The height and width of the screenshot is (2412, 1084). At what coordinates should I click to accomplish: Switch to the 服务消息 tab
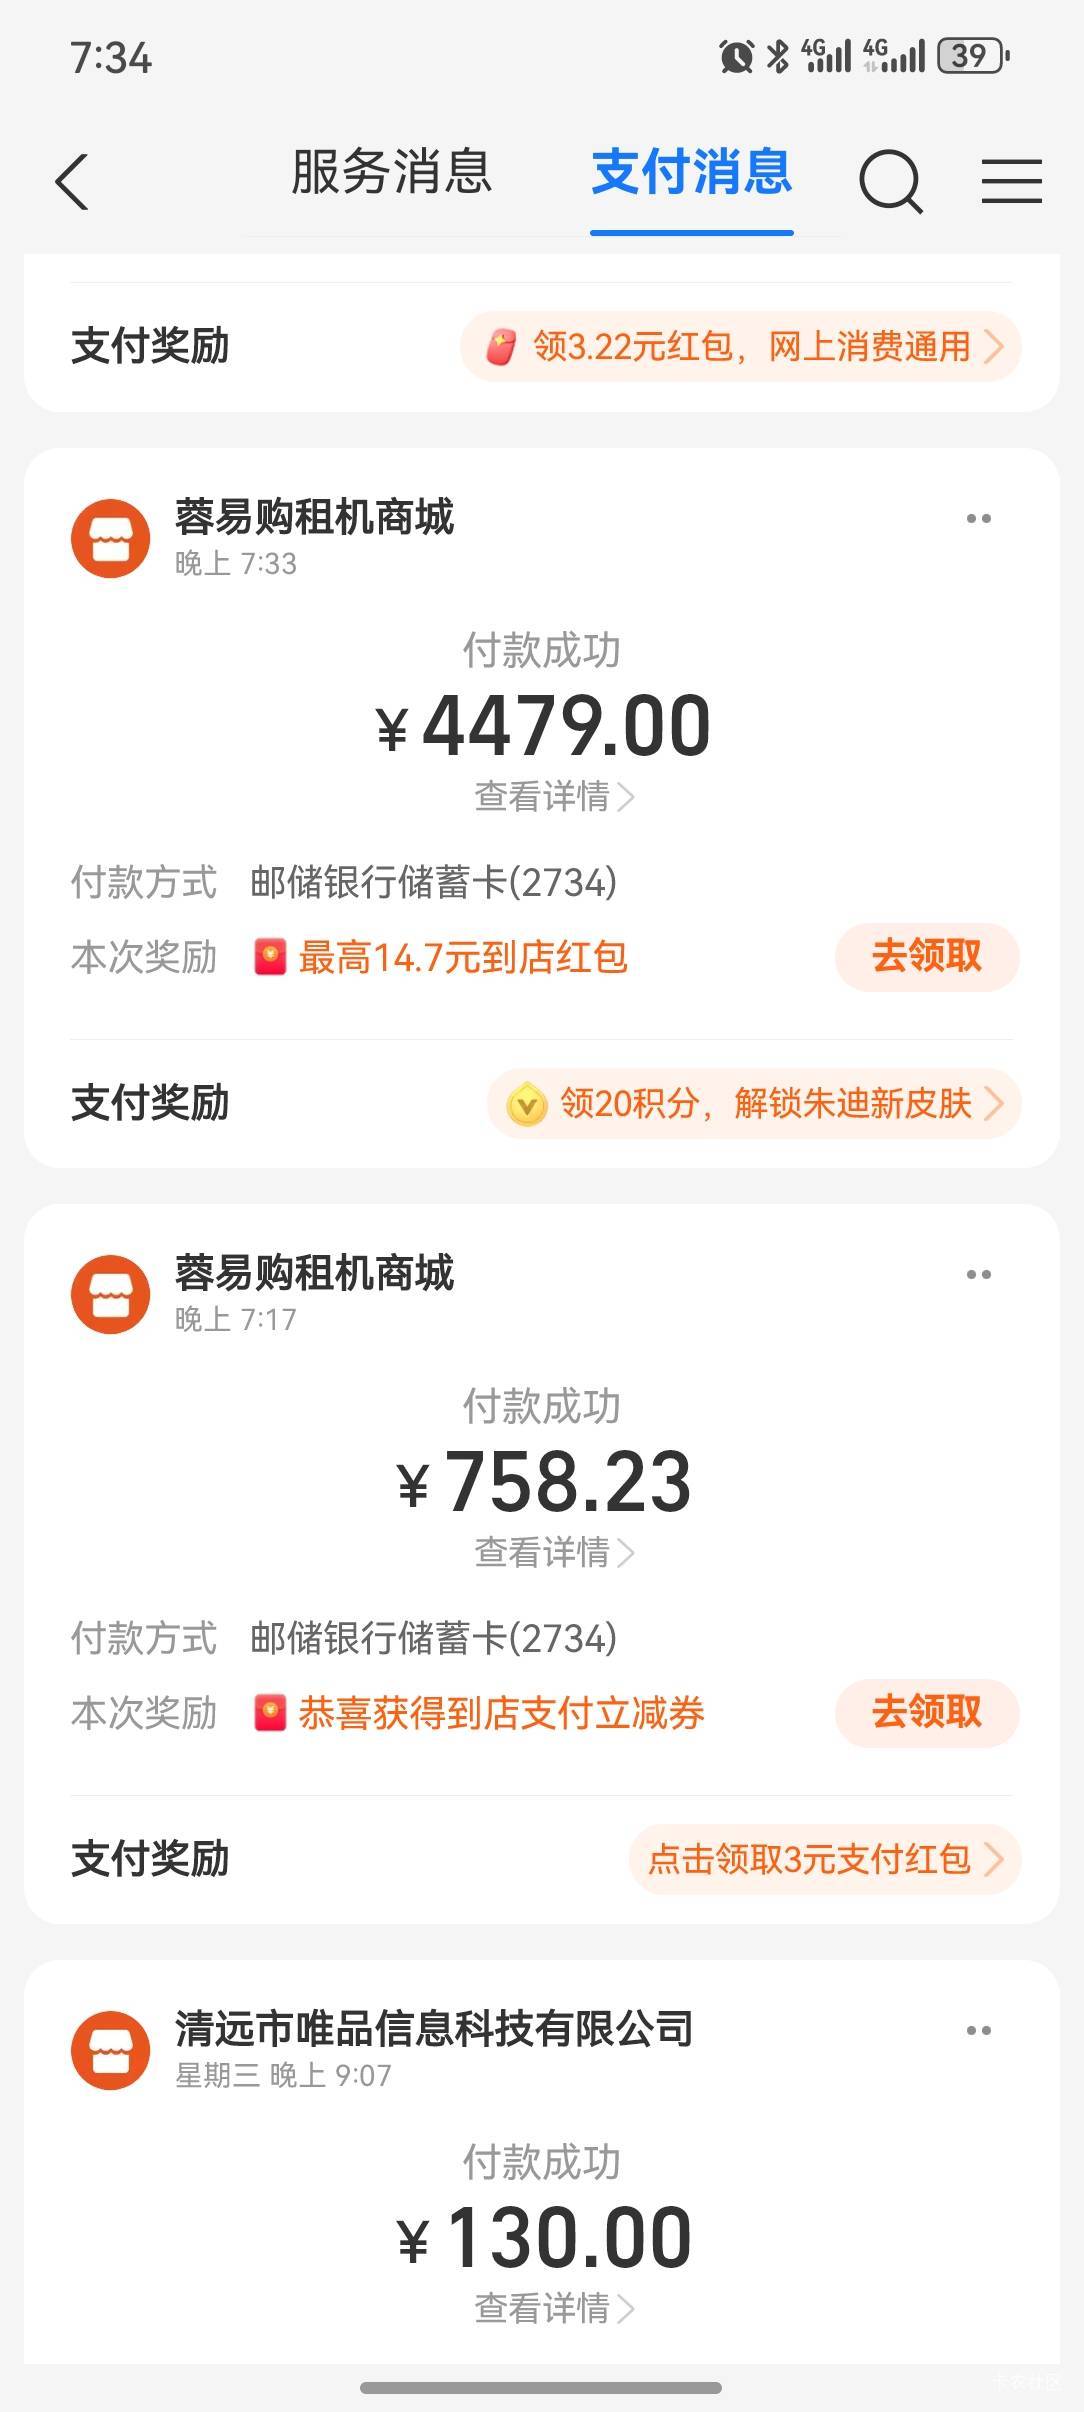click(x=391, y=173)
